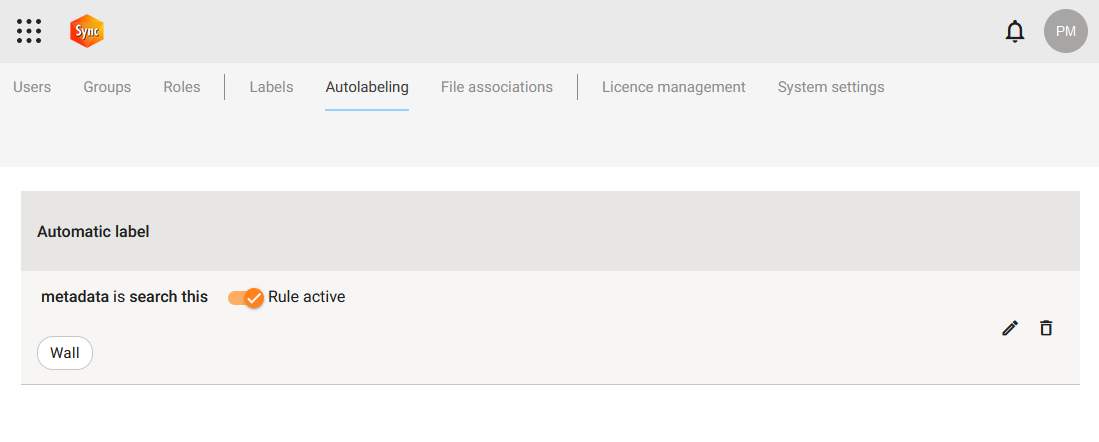Open the notifications bell
Image resolution: width=1099 pixels, height=442 pixels.
[x=1014, y=32]
